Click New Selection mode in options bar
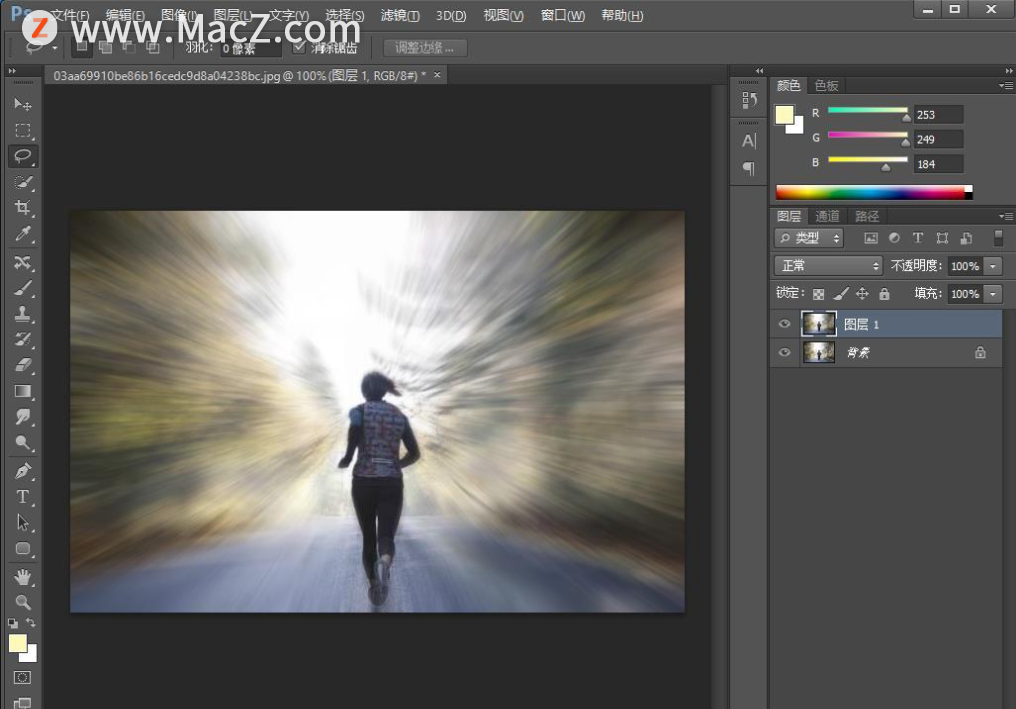Viewport: 1016px width, 709px height. pos(82,47)
